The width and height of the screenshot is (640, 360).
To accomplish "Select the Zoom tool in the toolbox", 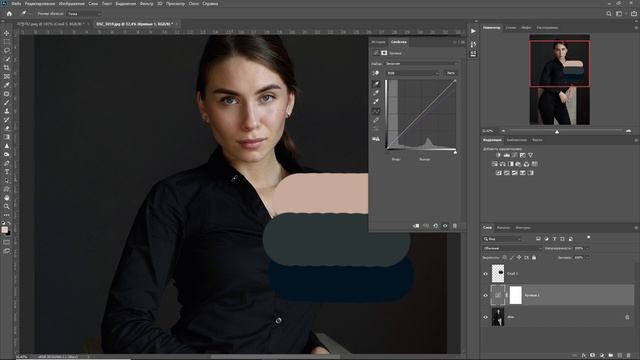I will click(x=7, y=206).
